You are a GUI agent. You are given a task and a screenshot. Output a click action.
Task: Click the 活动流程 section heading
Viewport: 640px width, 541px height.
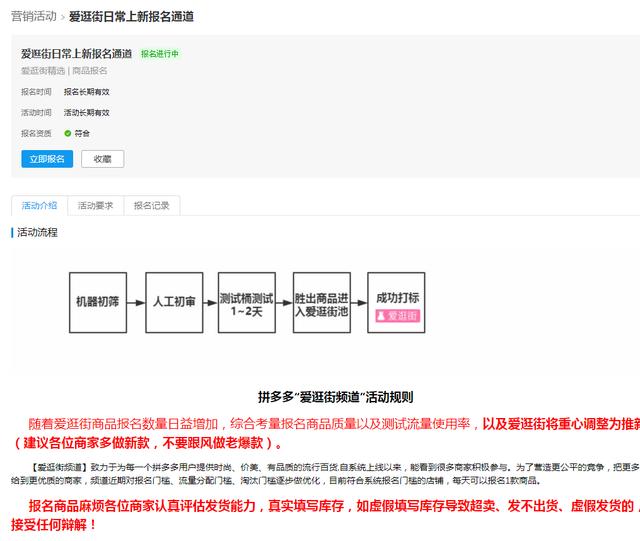[37, 232]
